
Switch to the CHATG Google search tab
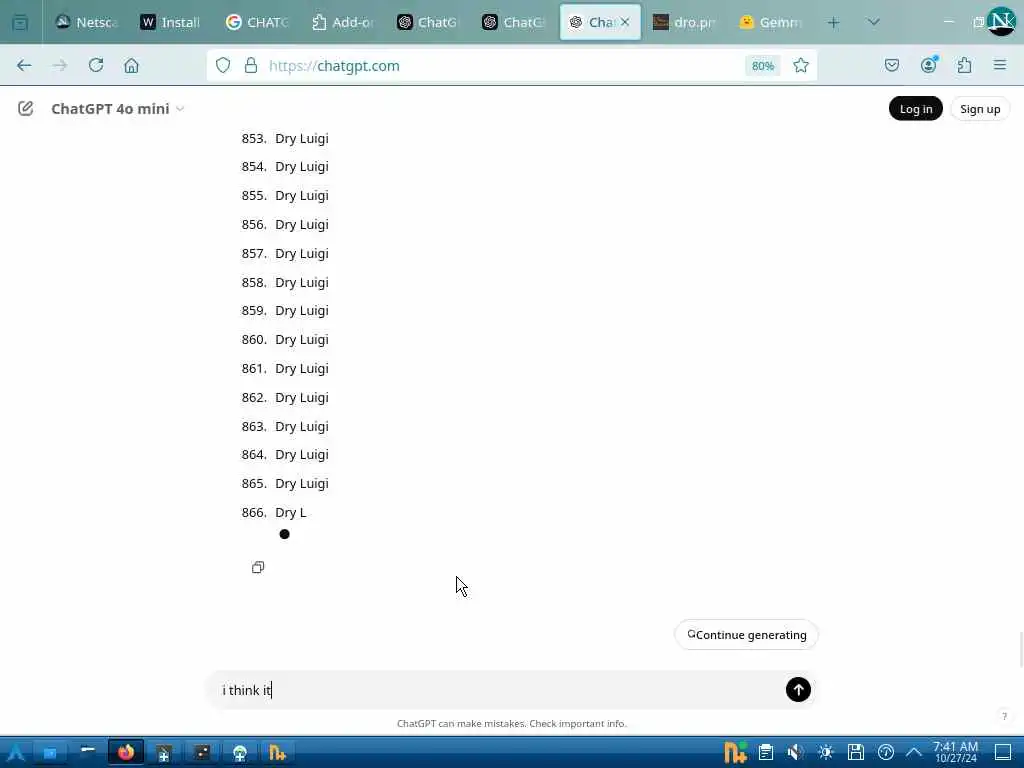[x=257, y=23]
